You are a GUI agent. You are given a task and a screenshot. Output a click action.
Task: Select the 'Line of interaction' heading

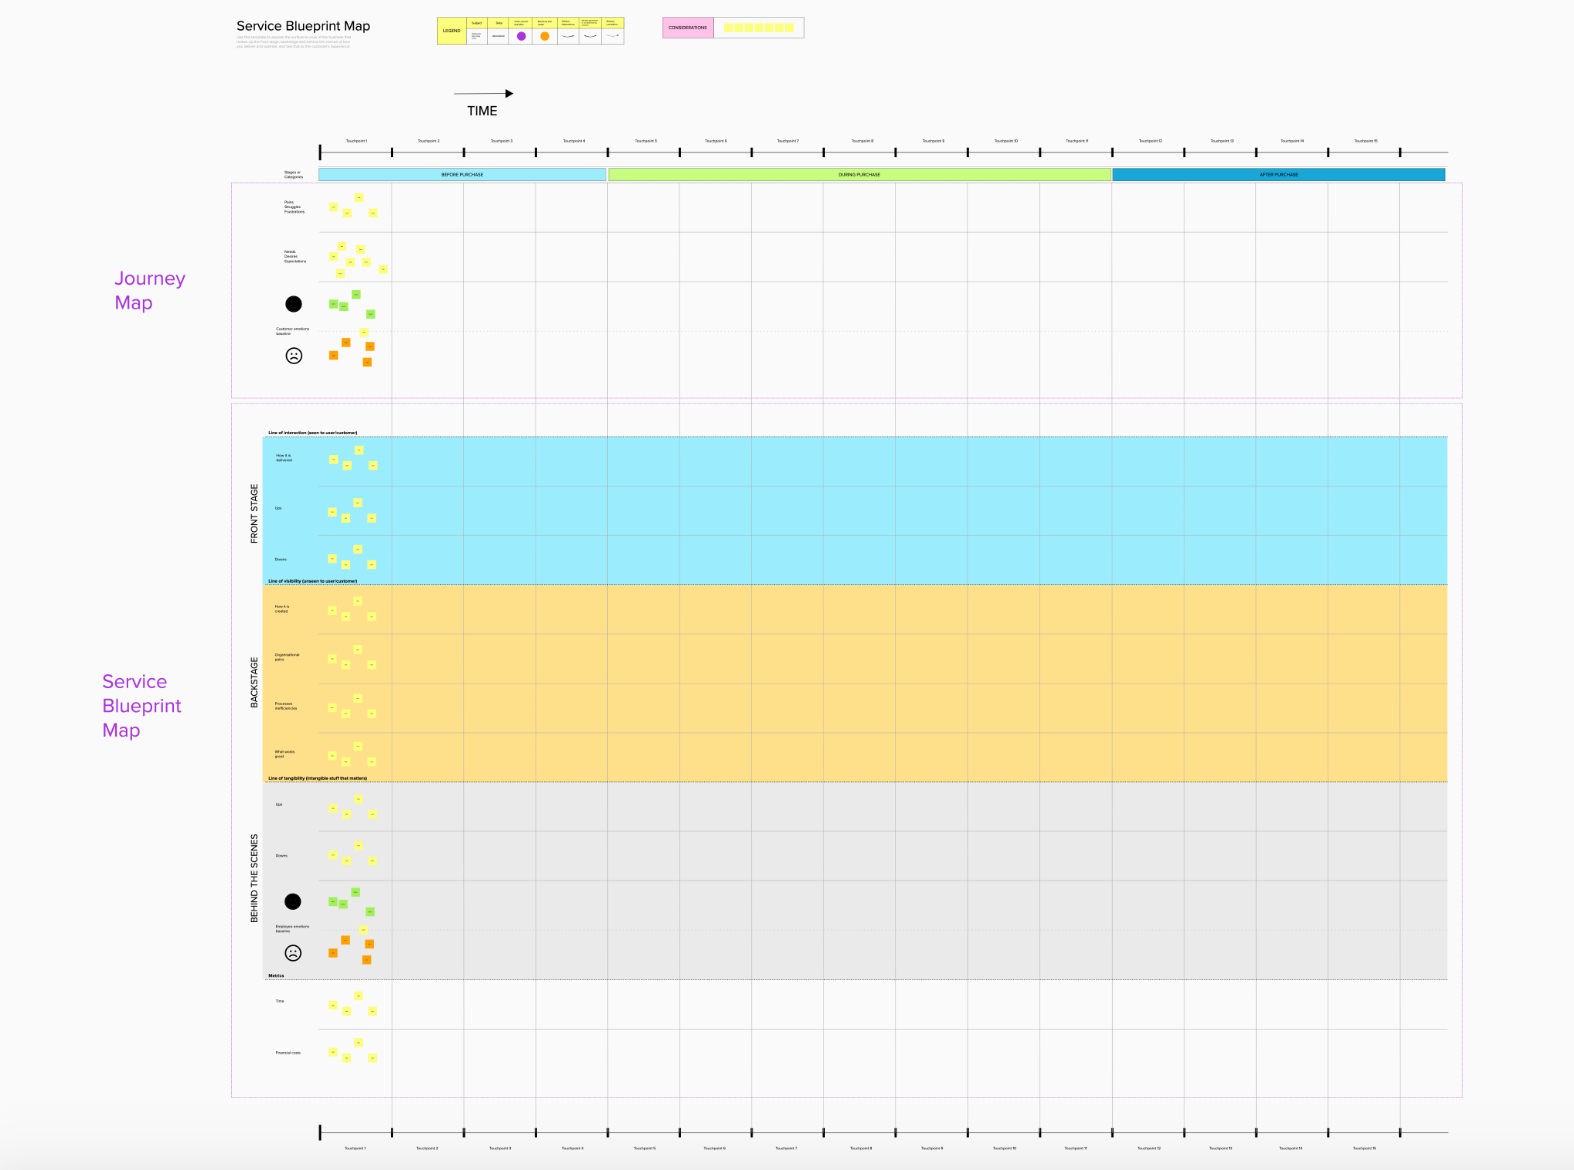[312, 433]
